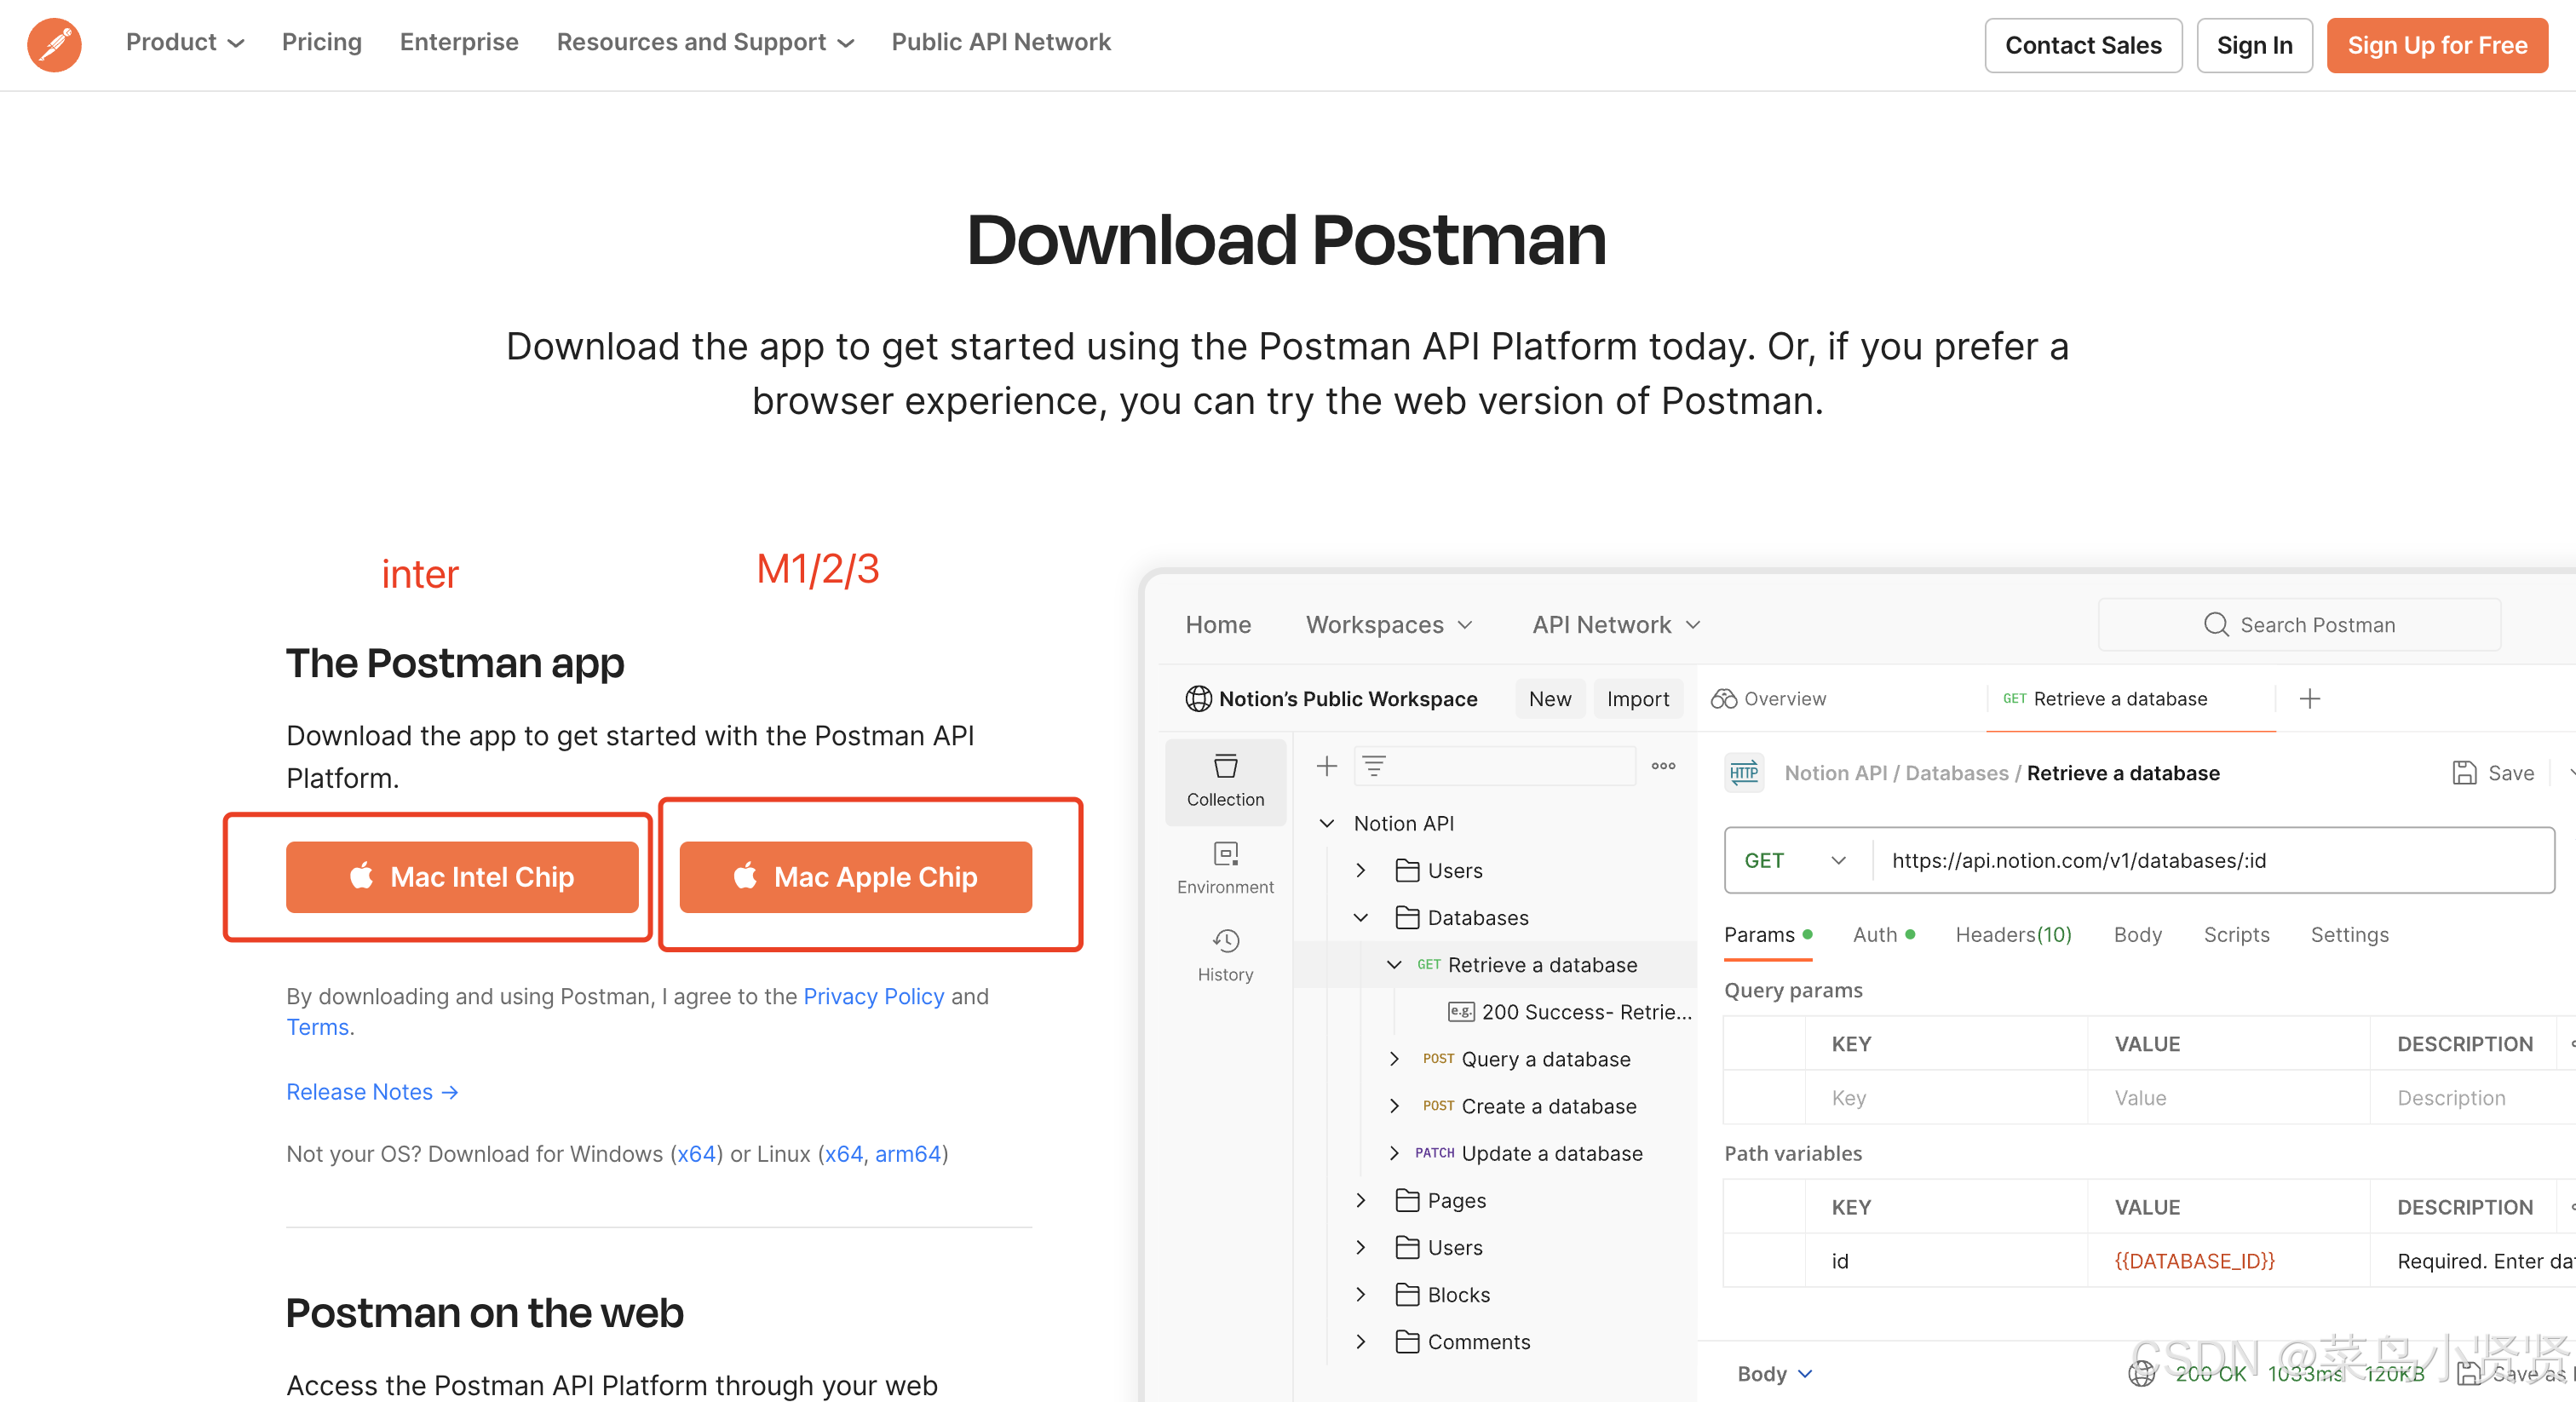Click the HTTP request type icon
Image resolution: width=2576 pixels, height=1402 pixels.
(x=1744, y=773)
